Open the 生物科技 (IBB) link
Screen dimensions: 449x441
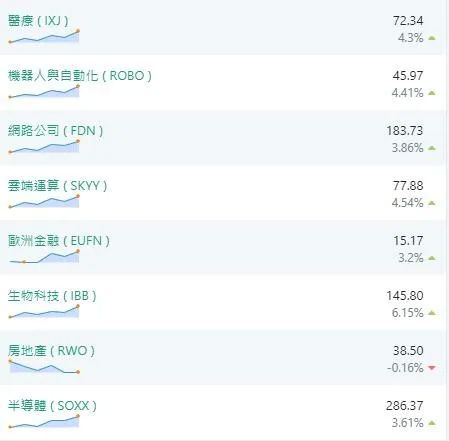point(52,296)
